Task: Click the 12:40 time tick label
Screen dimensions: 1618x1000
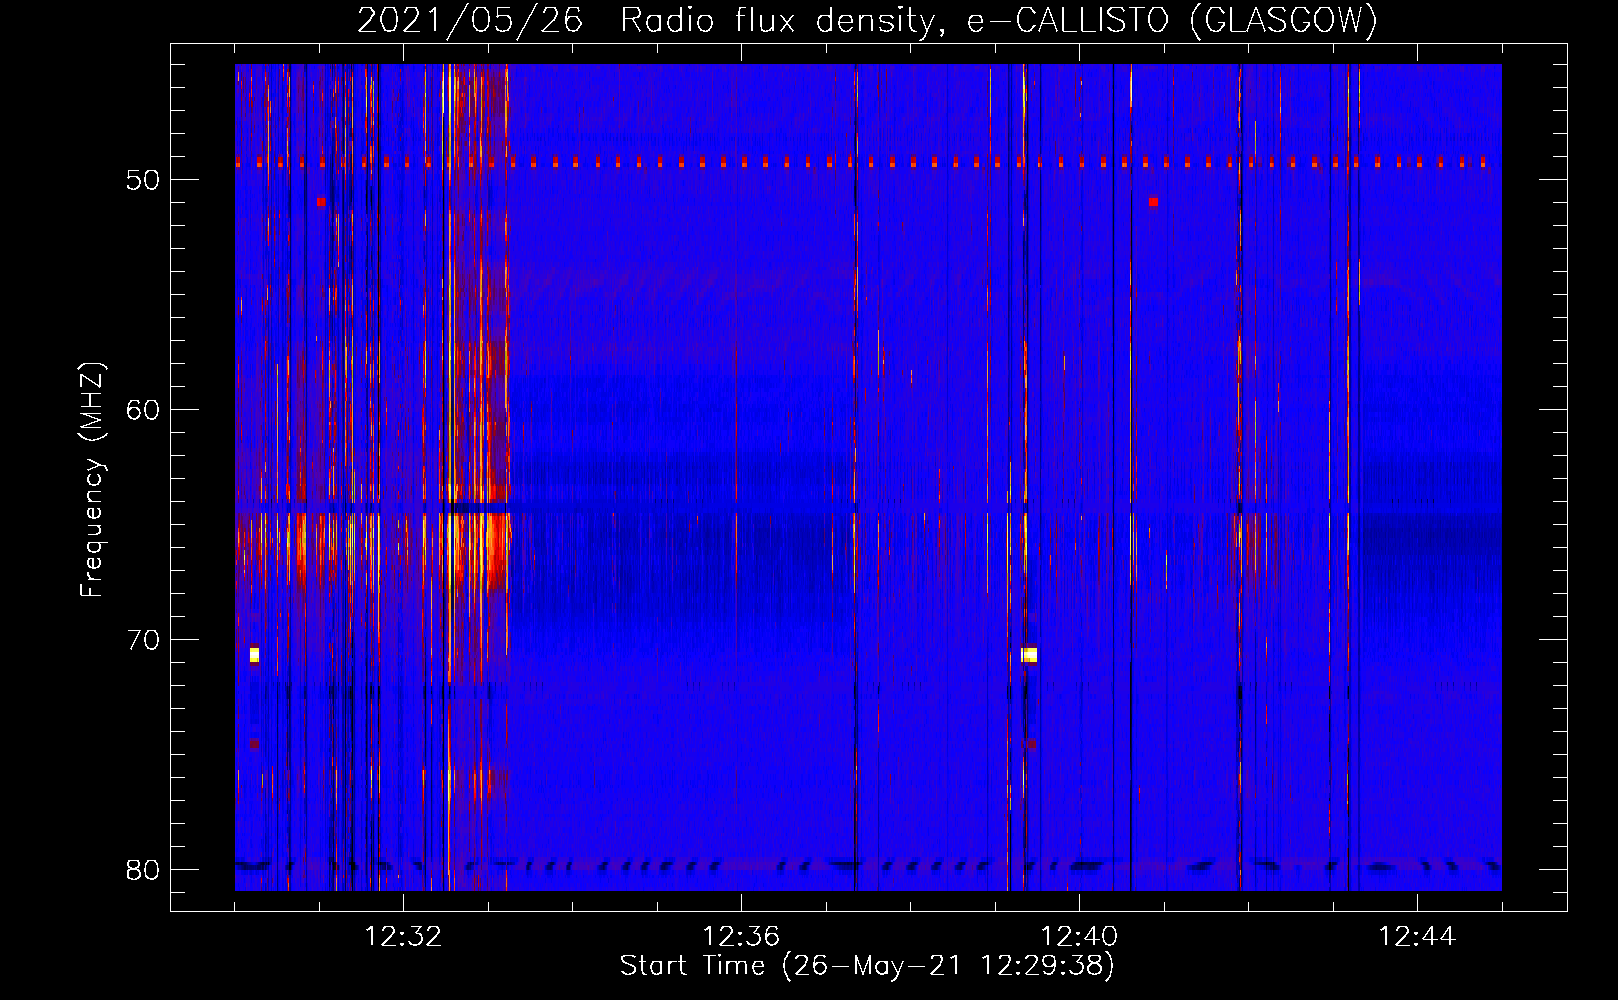Action: 1079,937
